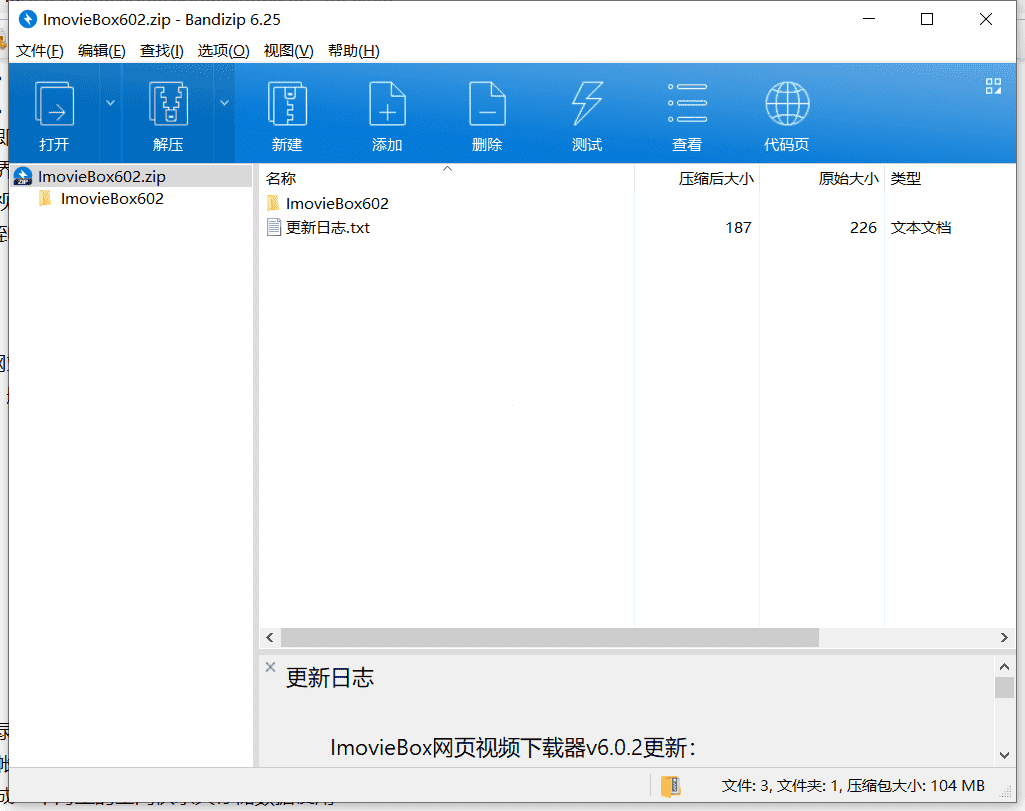Click the Bandizip title bar app icon
This screenshot has width=1025, height=811.
click(27, 19)
